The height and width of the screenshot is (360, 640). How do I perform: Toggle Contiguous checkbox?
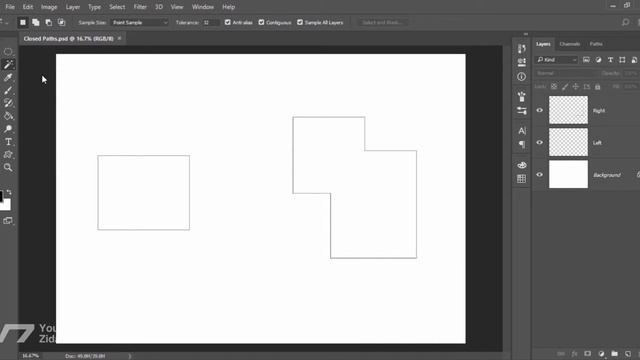pyautogui.click(x=261, y=22)
